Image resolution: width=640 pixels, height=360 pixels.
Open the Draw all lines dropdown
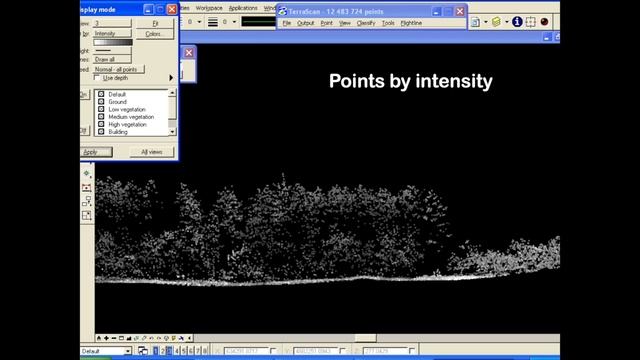click(112, 59)
